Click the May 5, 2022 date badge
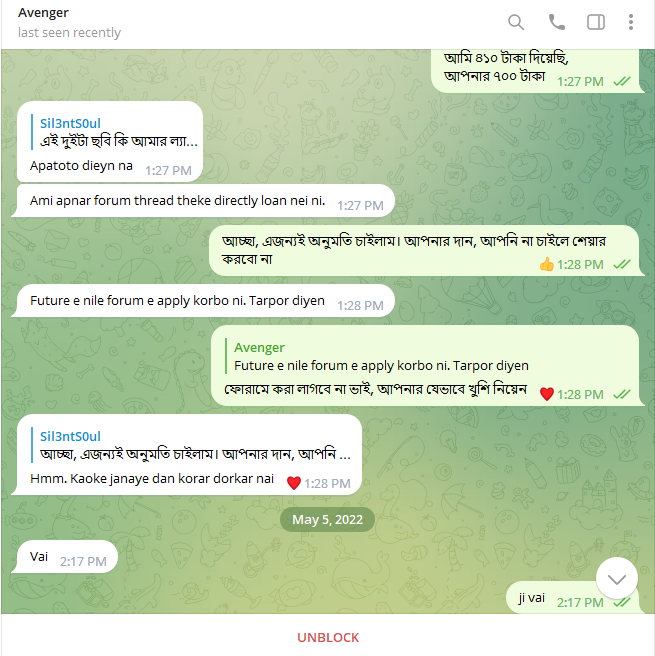The height and width of the screenshot is (656, 655). [x=327, y=519]
